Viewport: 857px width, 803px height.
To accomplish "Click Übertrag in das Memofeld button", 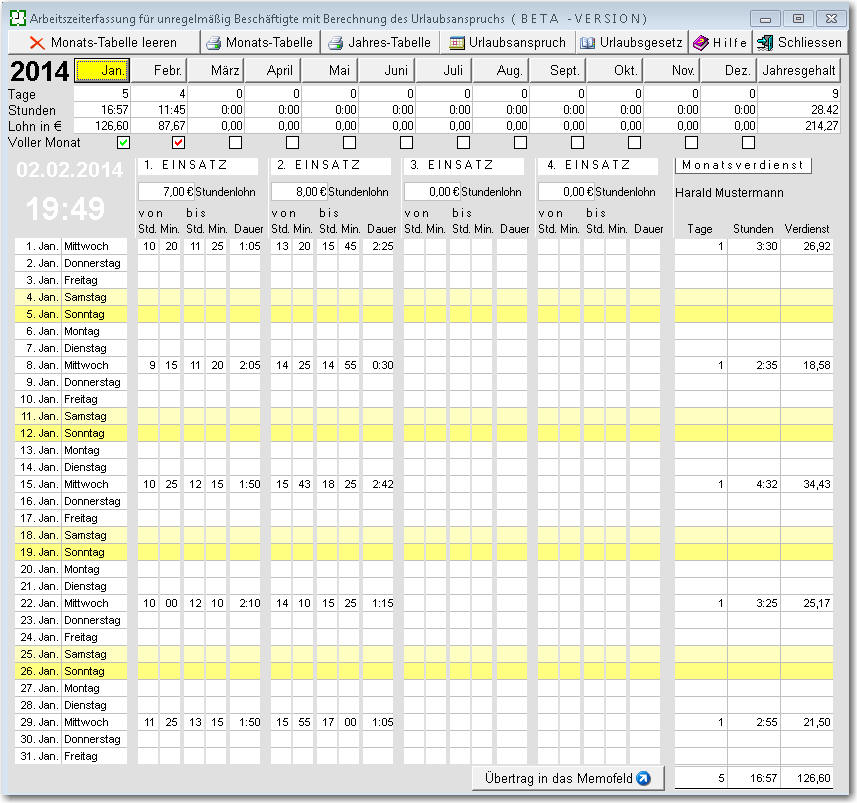I will [x=568, y=778].
